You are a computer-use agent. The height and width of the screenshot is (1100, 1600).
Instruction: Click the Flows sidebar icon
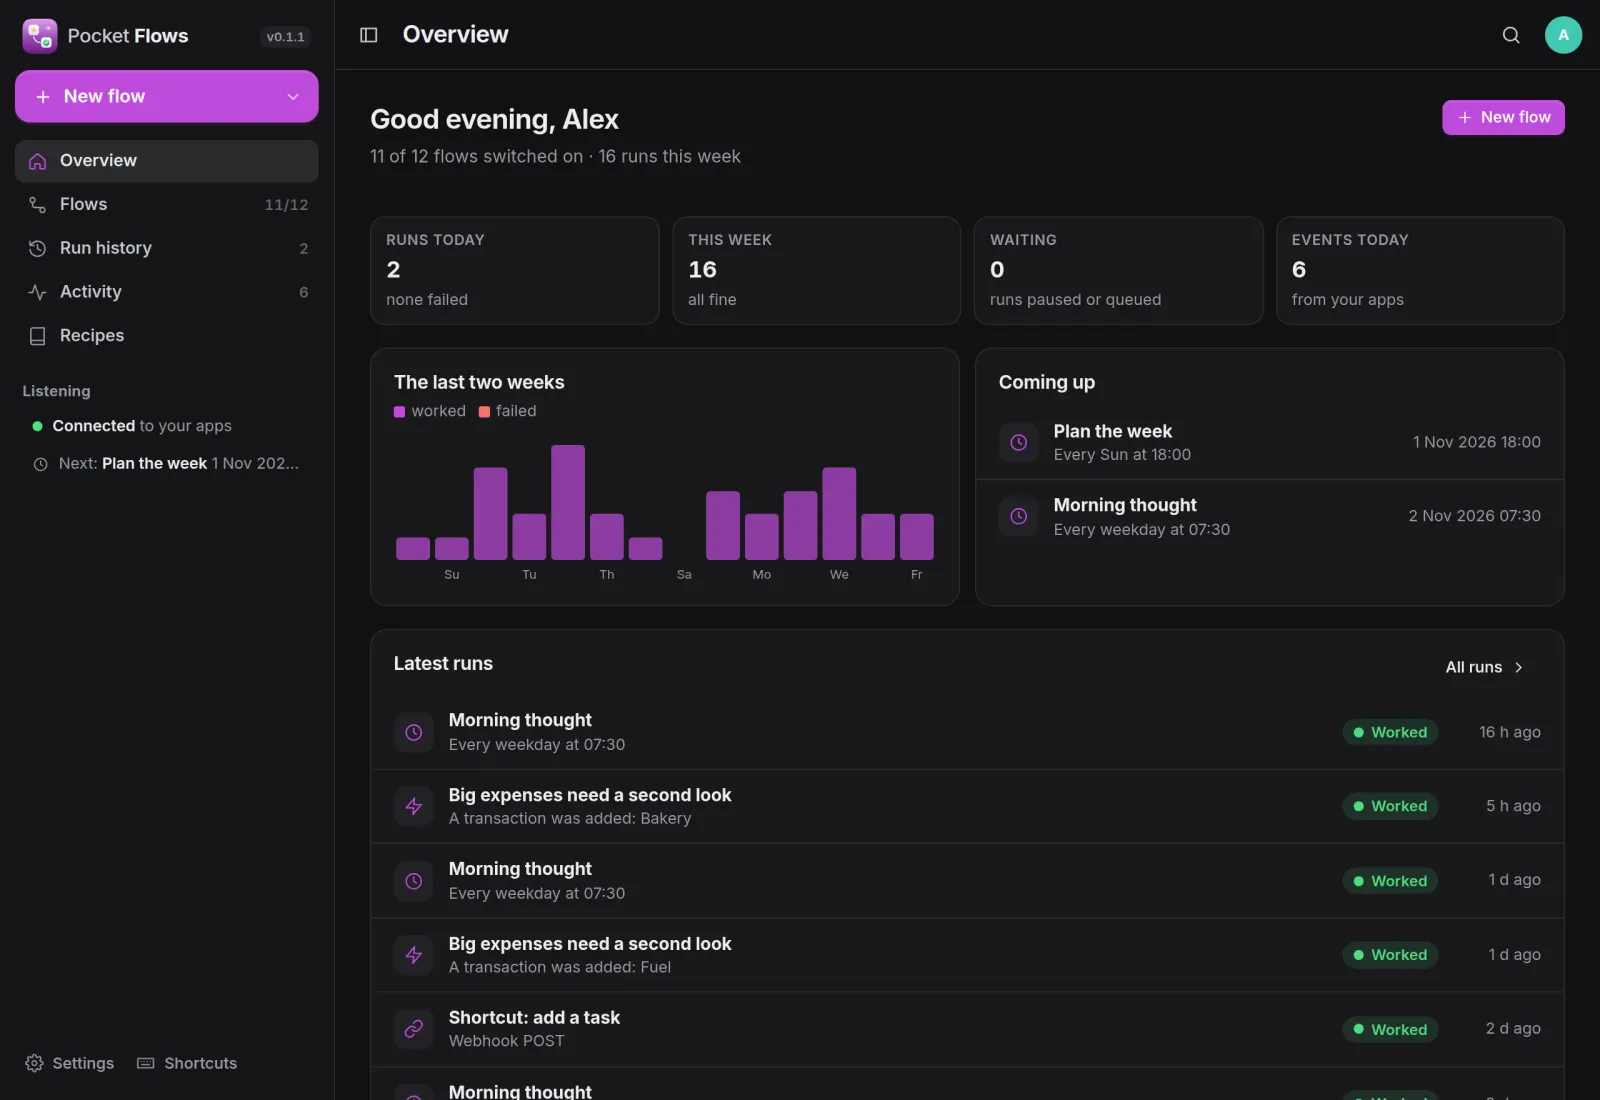tap(38, 205)
